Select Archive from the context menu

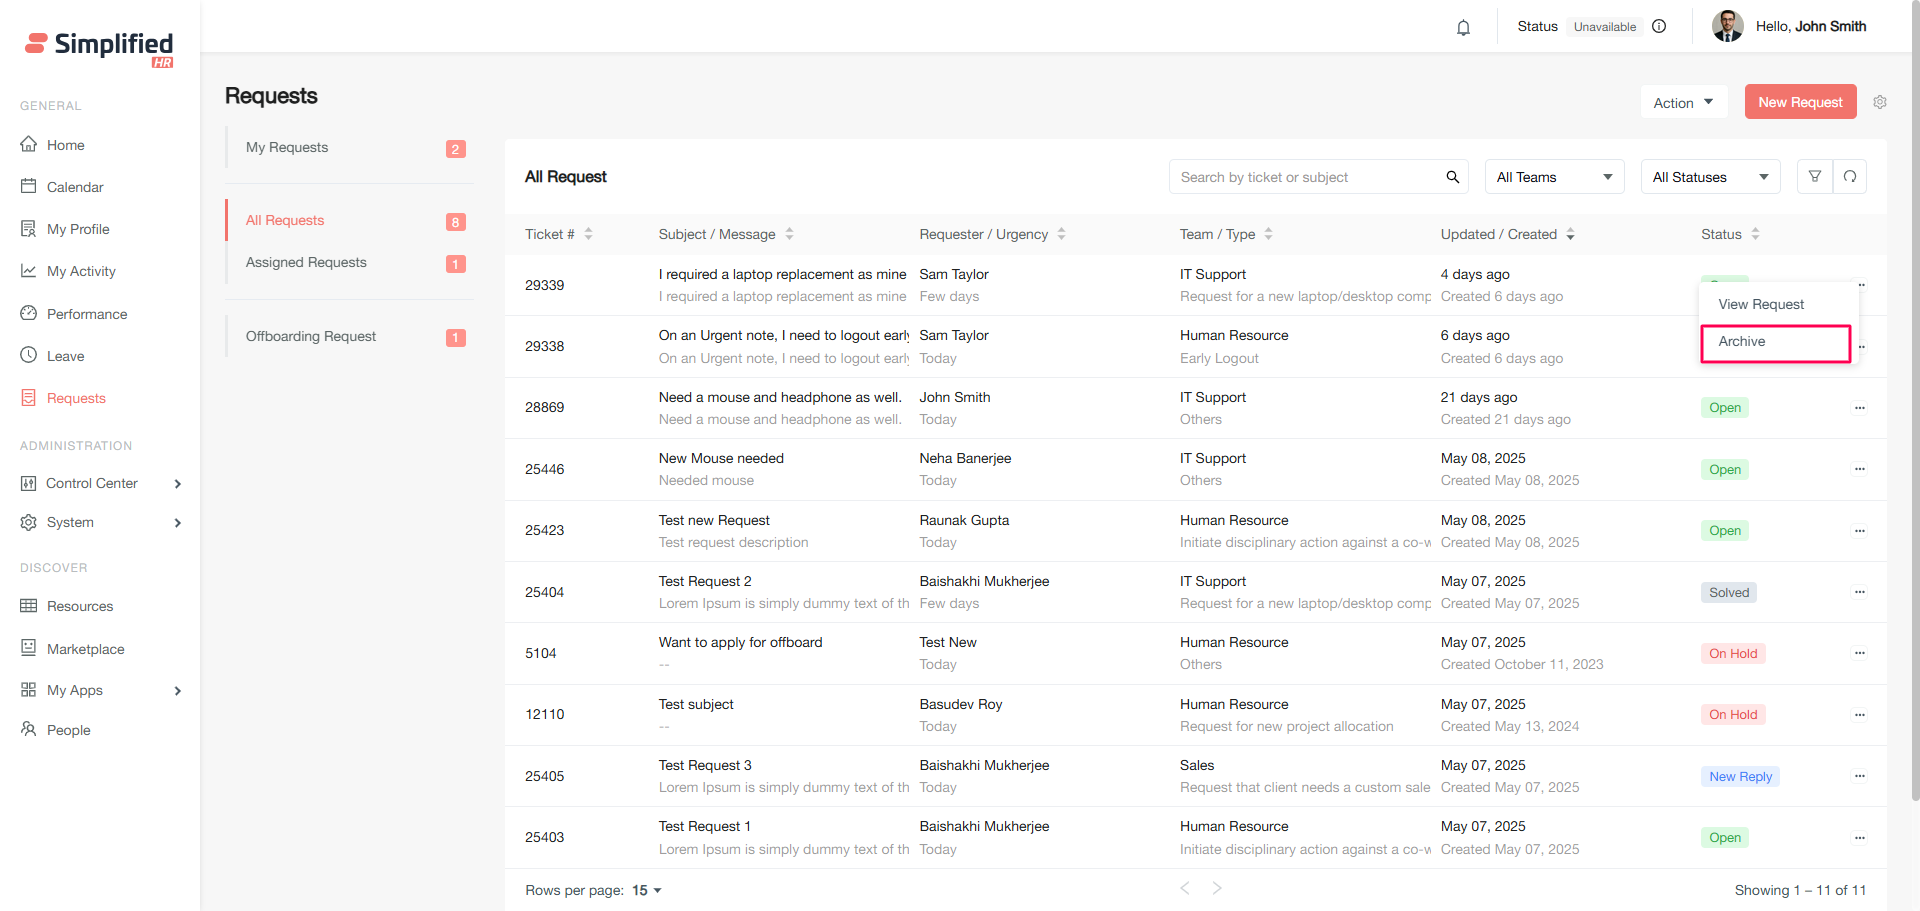[1775, 342]
